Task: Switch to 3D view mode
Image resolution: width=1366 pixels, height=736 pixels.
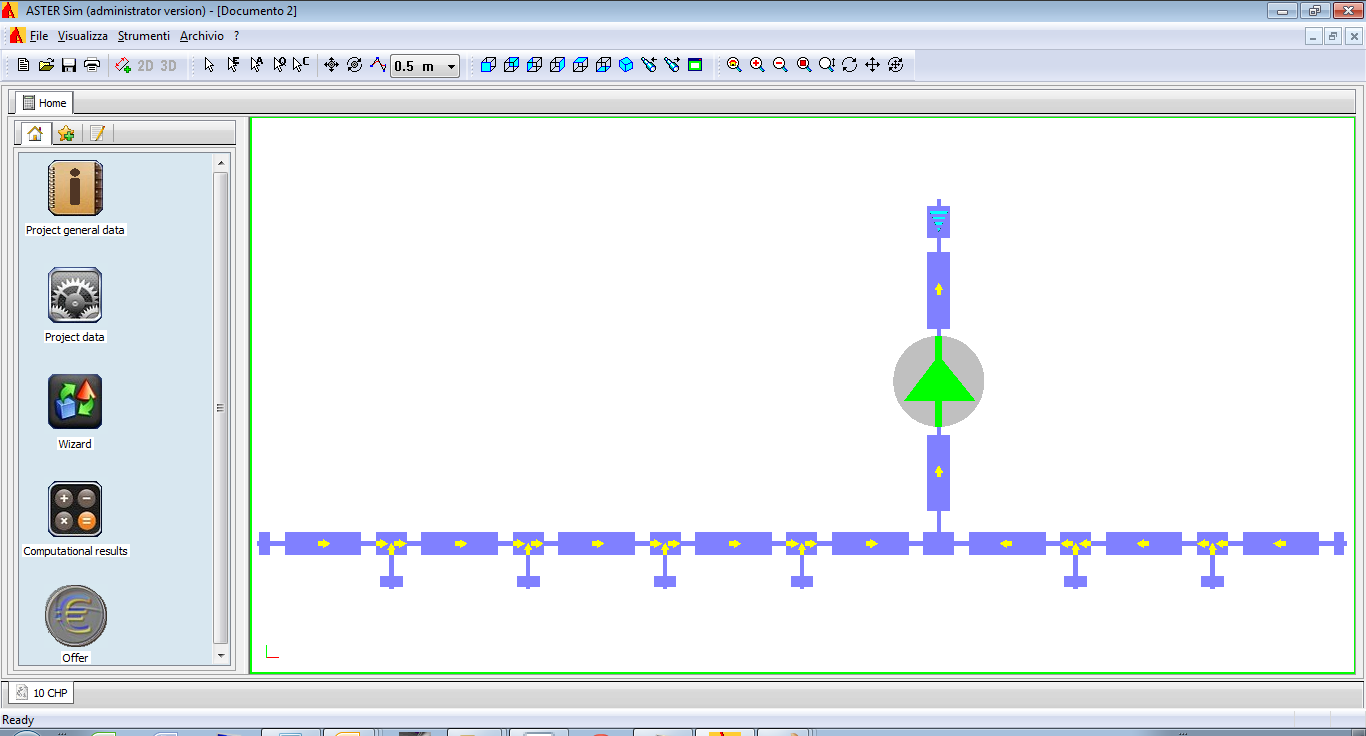Action: [x=169, y=66]
